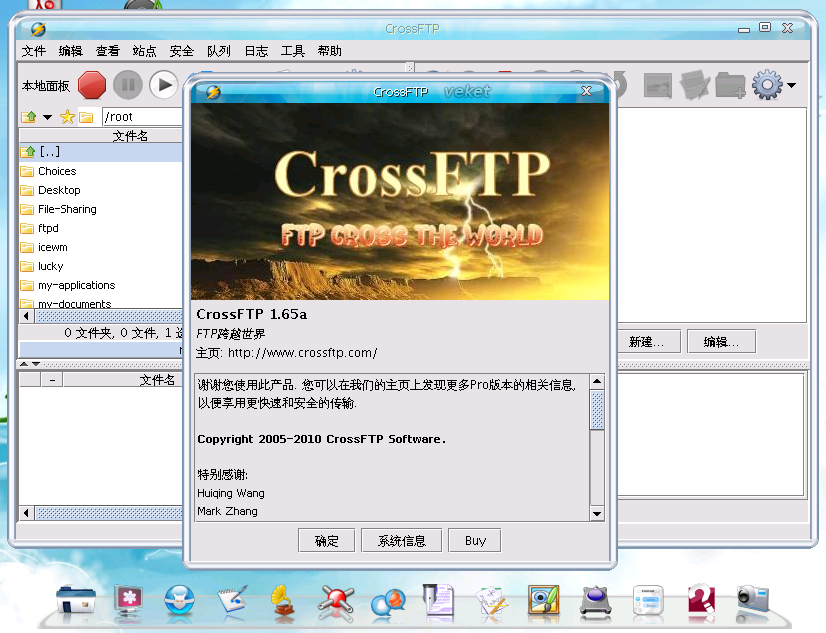The width and height of the screenshot is (826, 633).
Task: Open the file manager dock icon
Action: click(x=76, y=600)
